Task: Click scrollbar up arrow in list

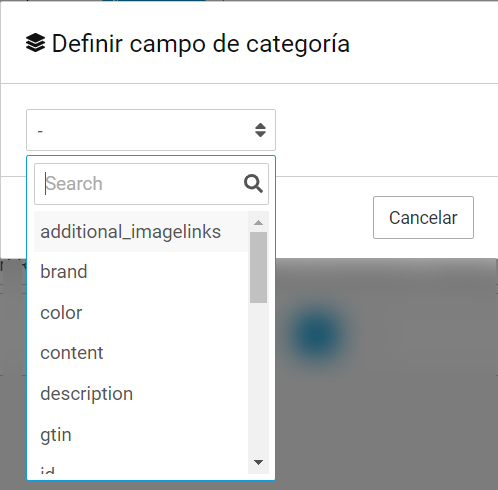Action: click(258, 223)
